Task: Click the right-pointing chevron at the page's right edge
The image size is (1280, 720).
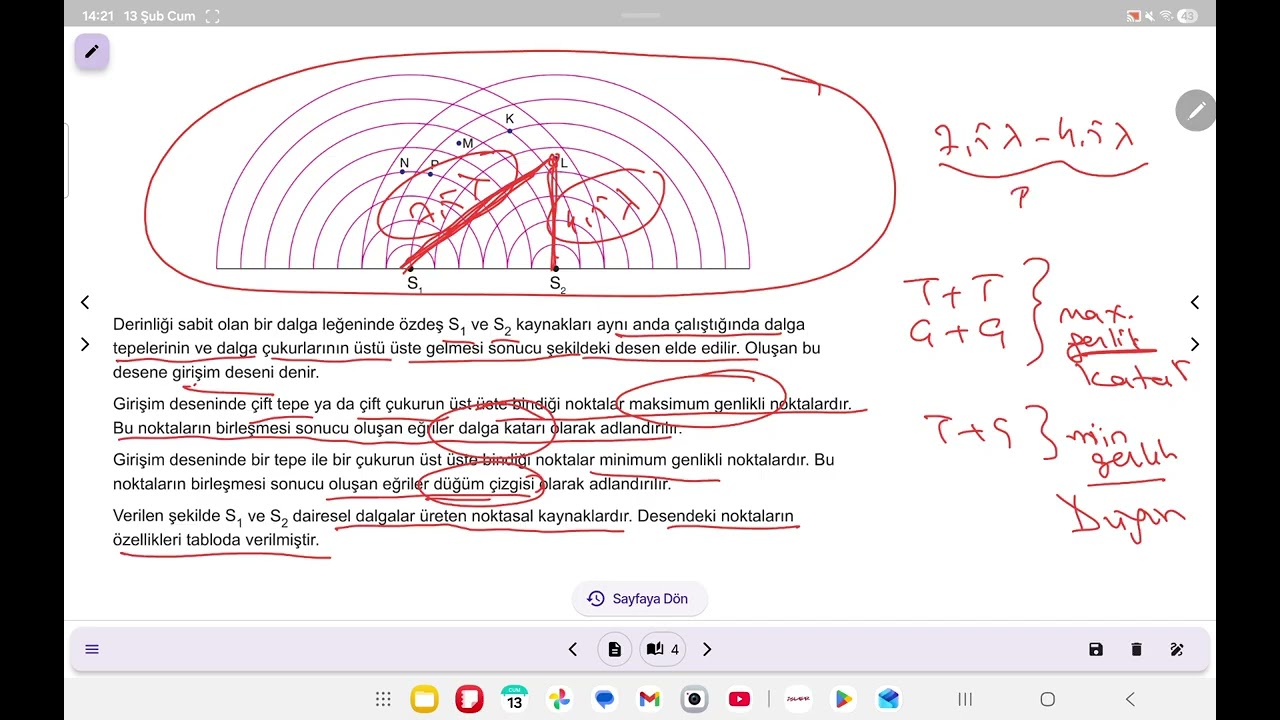Action: point(1195,344)
